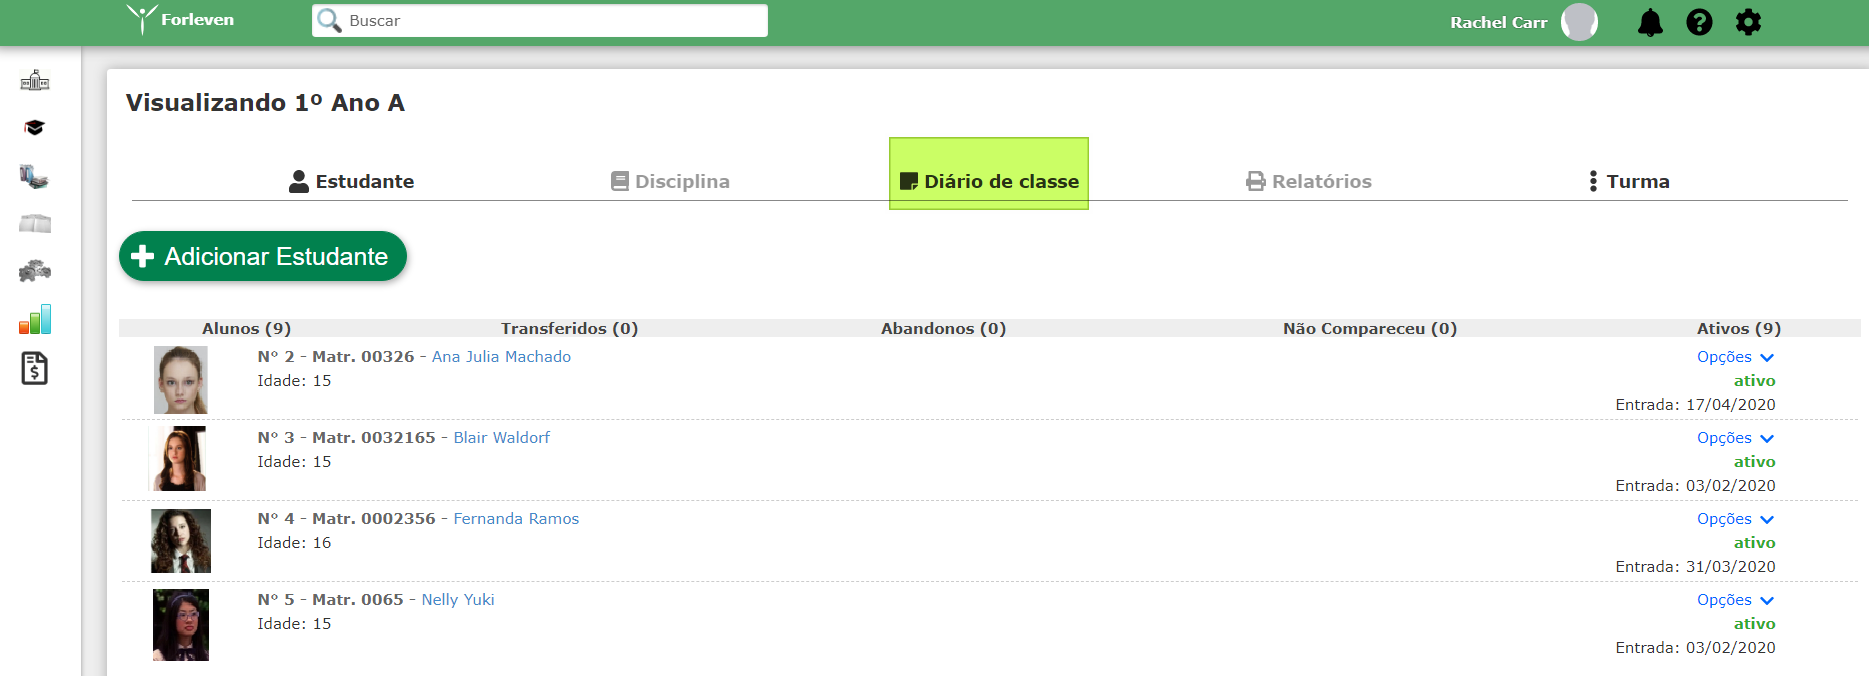Click the Forleven logo
Image resolution: width=1869 pixels, height=676 pixels.
(180, 20)
